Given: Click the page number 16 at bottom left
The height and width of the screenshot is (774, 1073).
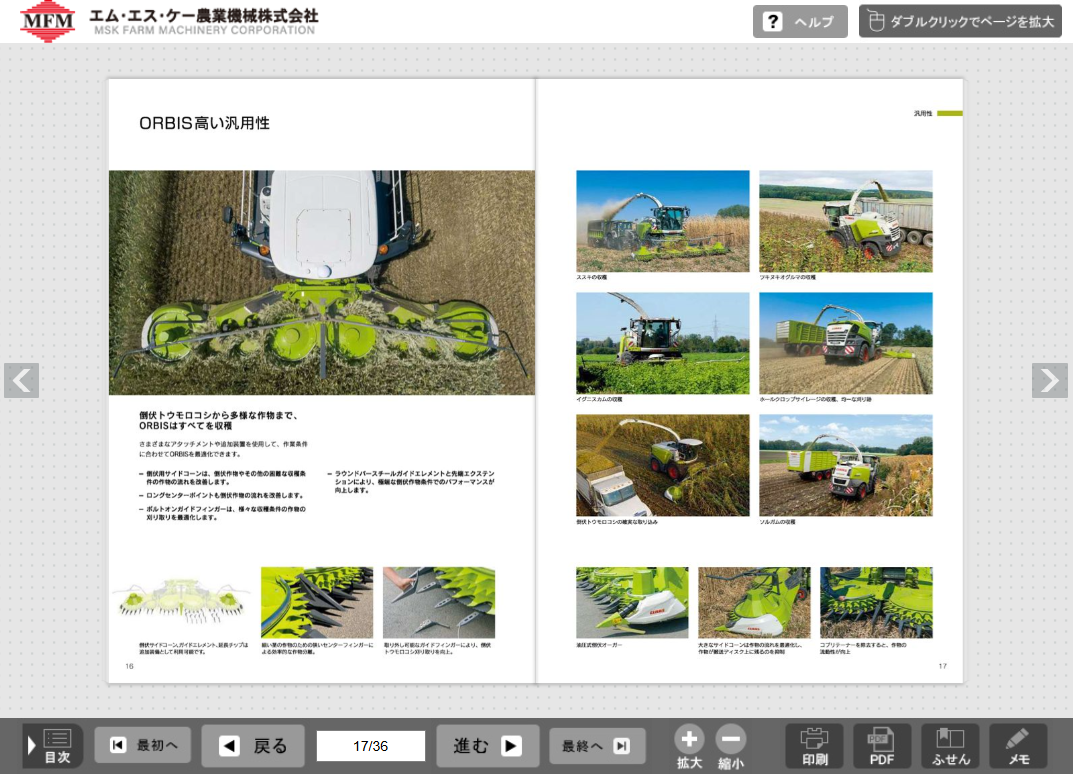Looking at the screenshot, I should 129,666.
